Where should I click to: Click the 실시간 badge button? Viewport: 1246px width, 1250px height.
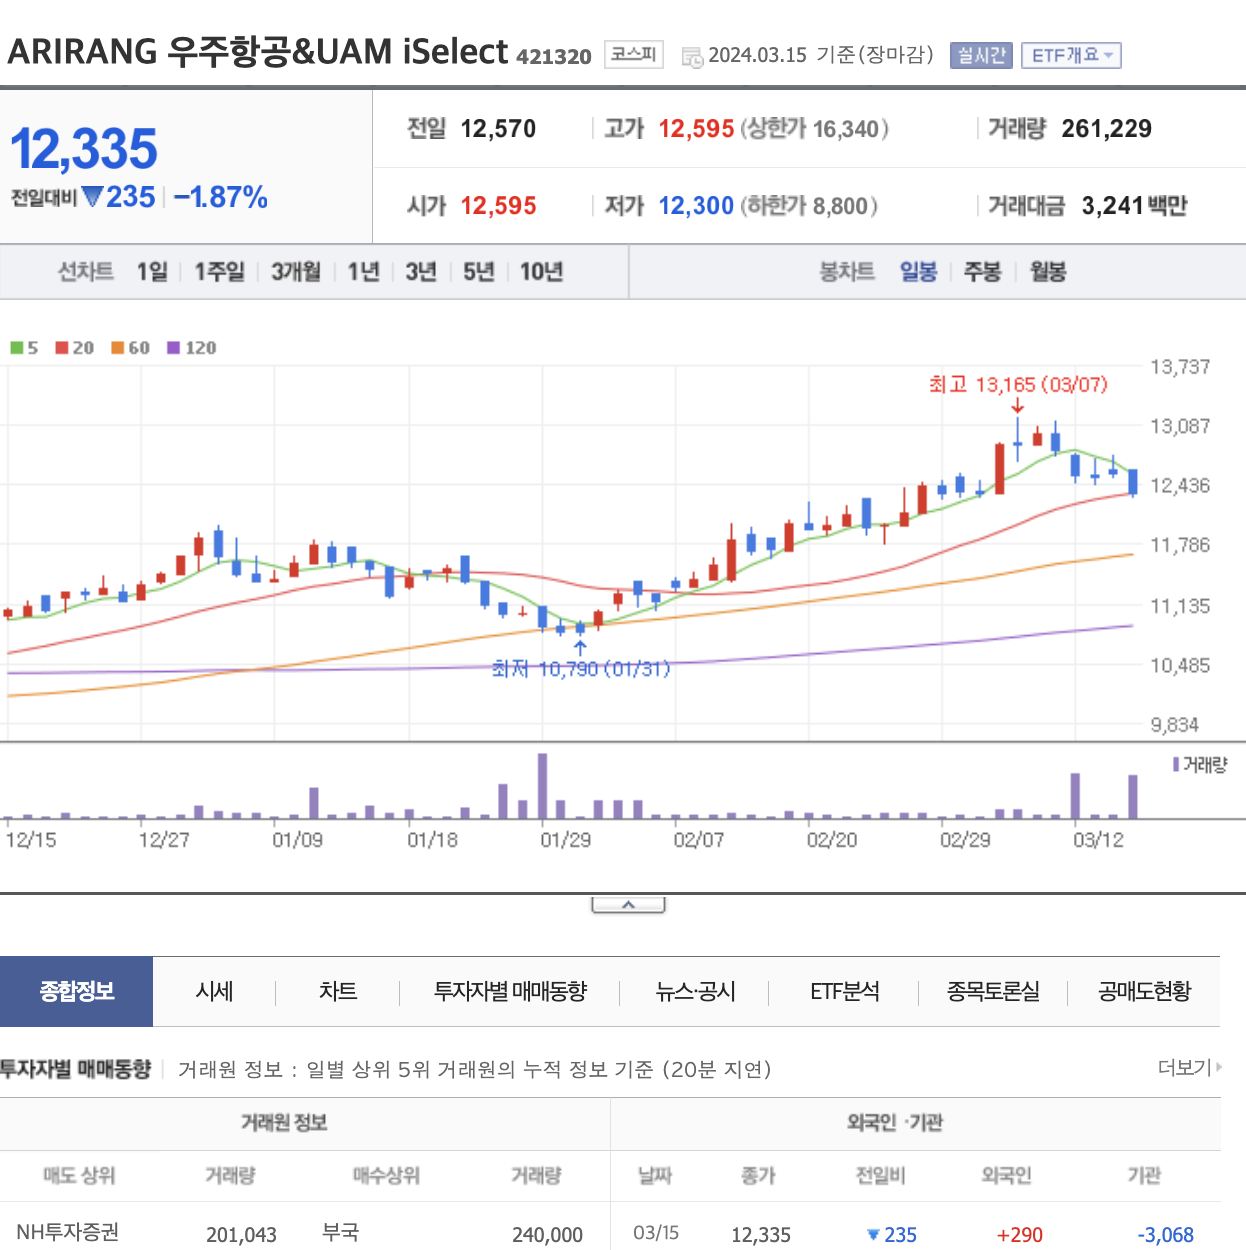coord(982,55)
